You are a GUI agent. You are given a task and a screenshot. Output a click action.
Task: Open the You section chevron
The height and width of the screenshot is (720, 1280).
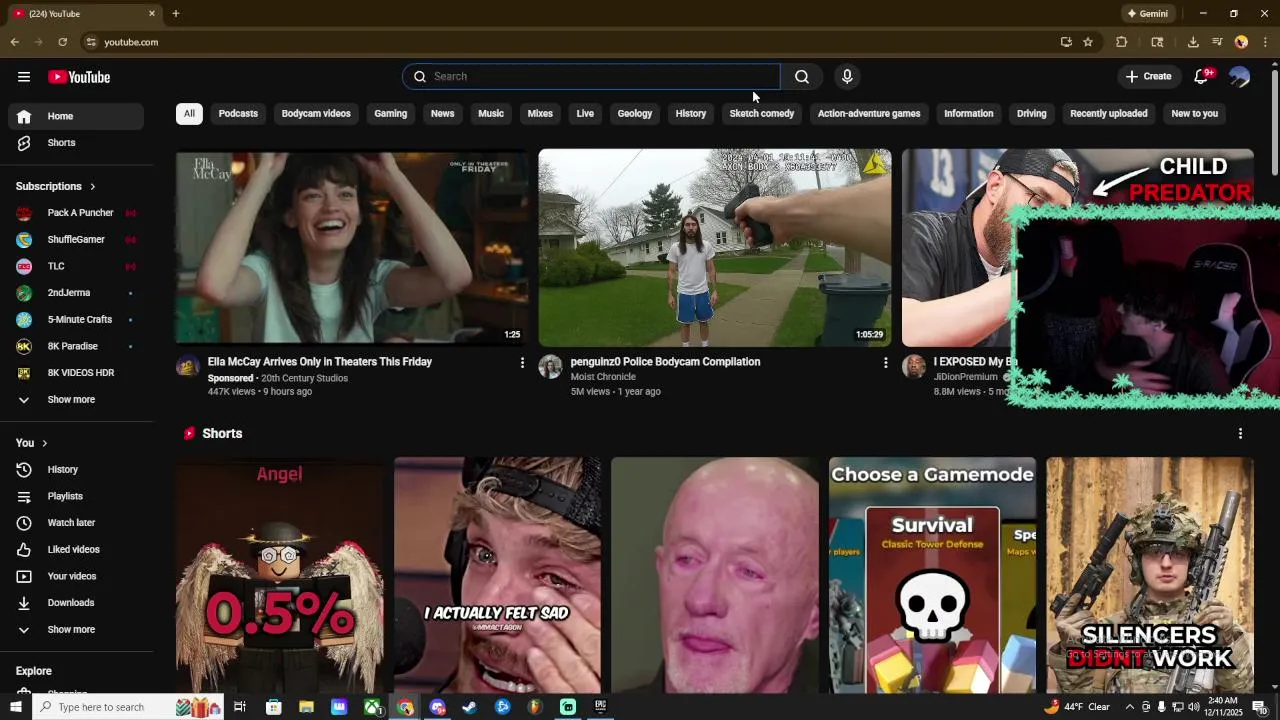coord(44,443)
